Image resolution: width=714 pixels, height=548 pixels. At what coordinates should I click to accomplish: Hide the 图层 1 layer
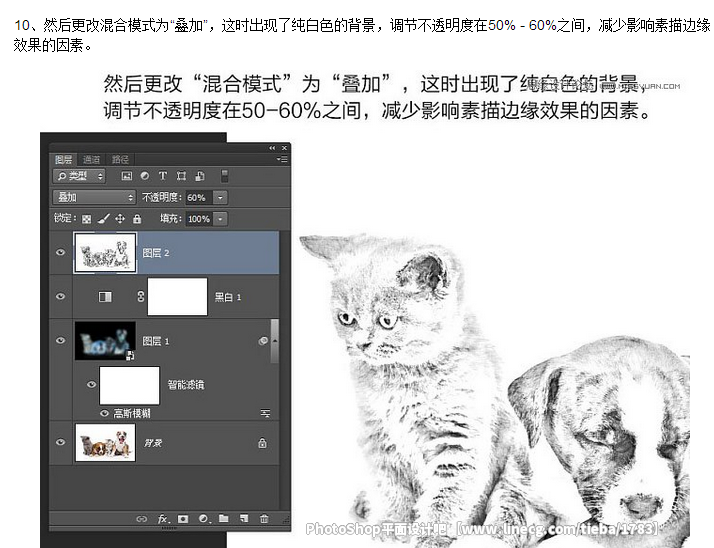pos(61,341)
